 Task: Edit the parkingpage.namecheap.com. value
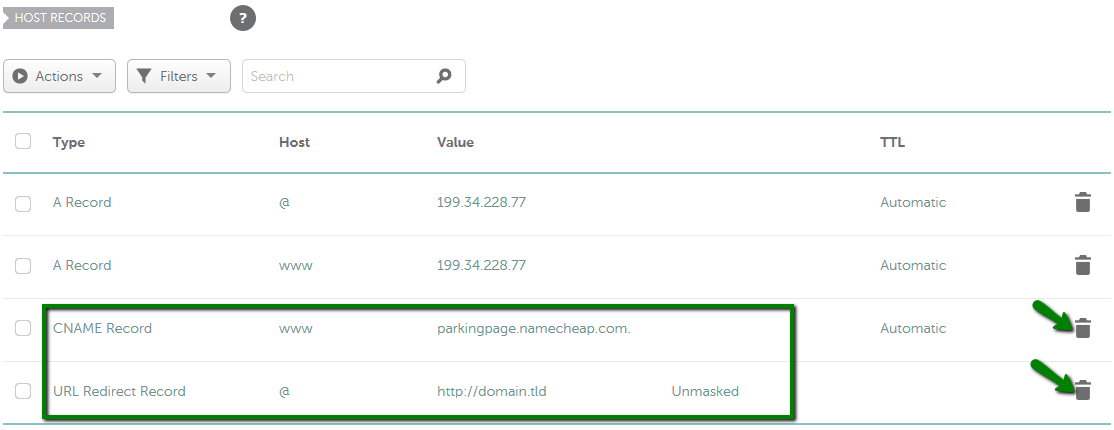coord(534,328)
